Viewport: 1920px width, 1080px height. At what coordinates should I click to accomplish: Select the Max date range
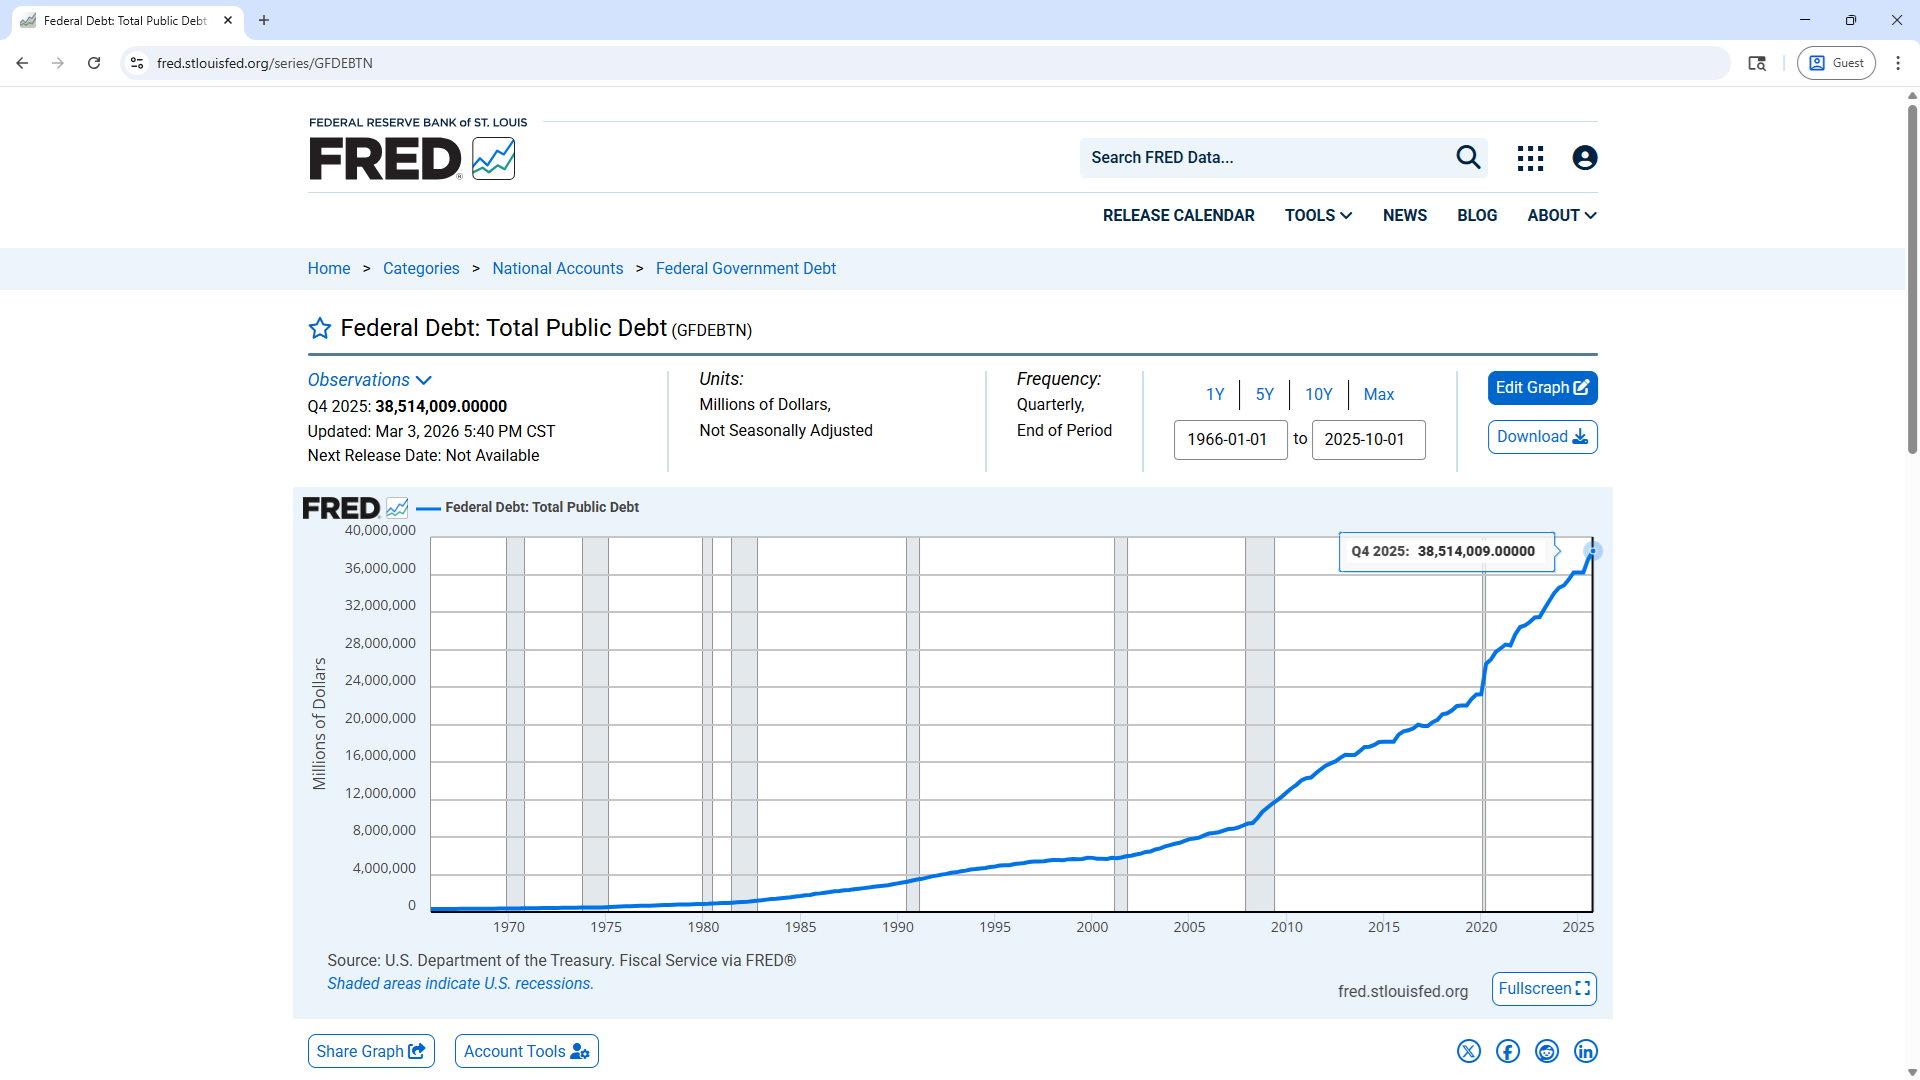(1378, 394)
